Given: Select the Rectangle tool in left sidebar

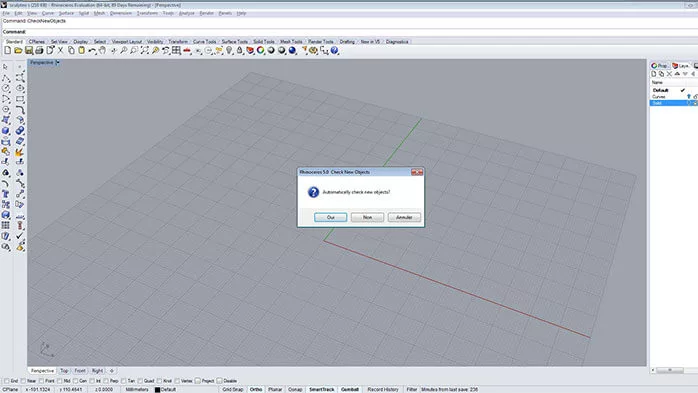Looking at the screenshot, I should click(20, 99).
